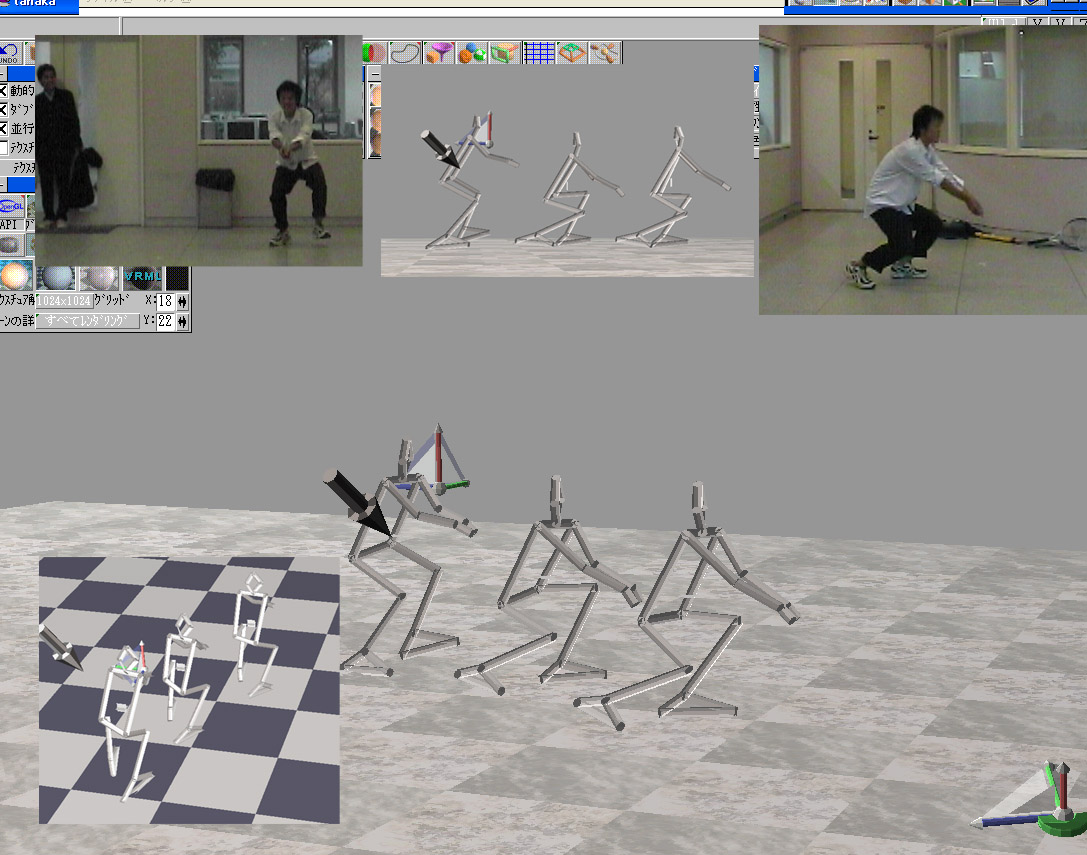Click the black color swatch beside VRML
The height and width of the screenshot is (855, 1087).
click(x=177, y=278)
